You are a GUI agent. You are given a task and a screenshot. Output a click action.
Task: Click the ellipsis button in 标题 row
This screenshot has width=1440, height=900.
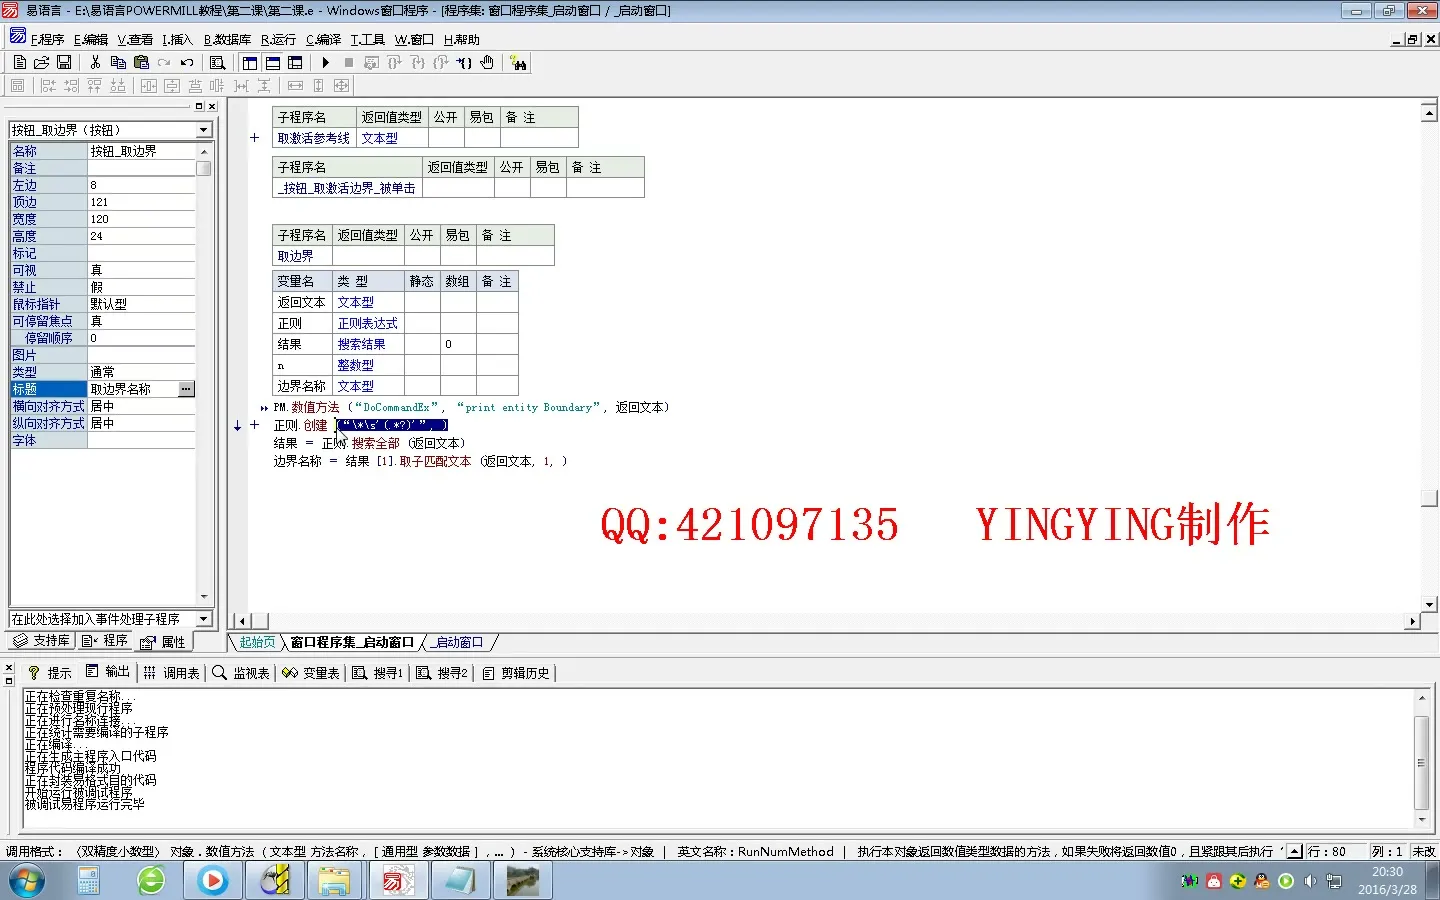pos(186,389)
